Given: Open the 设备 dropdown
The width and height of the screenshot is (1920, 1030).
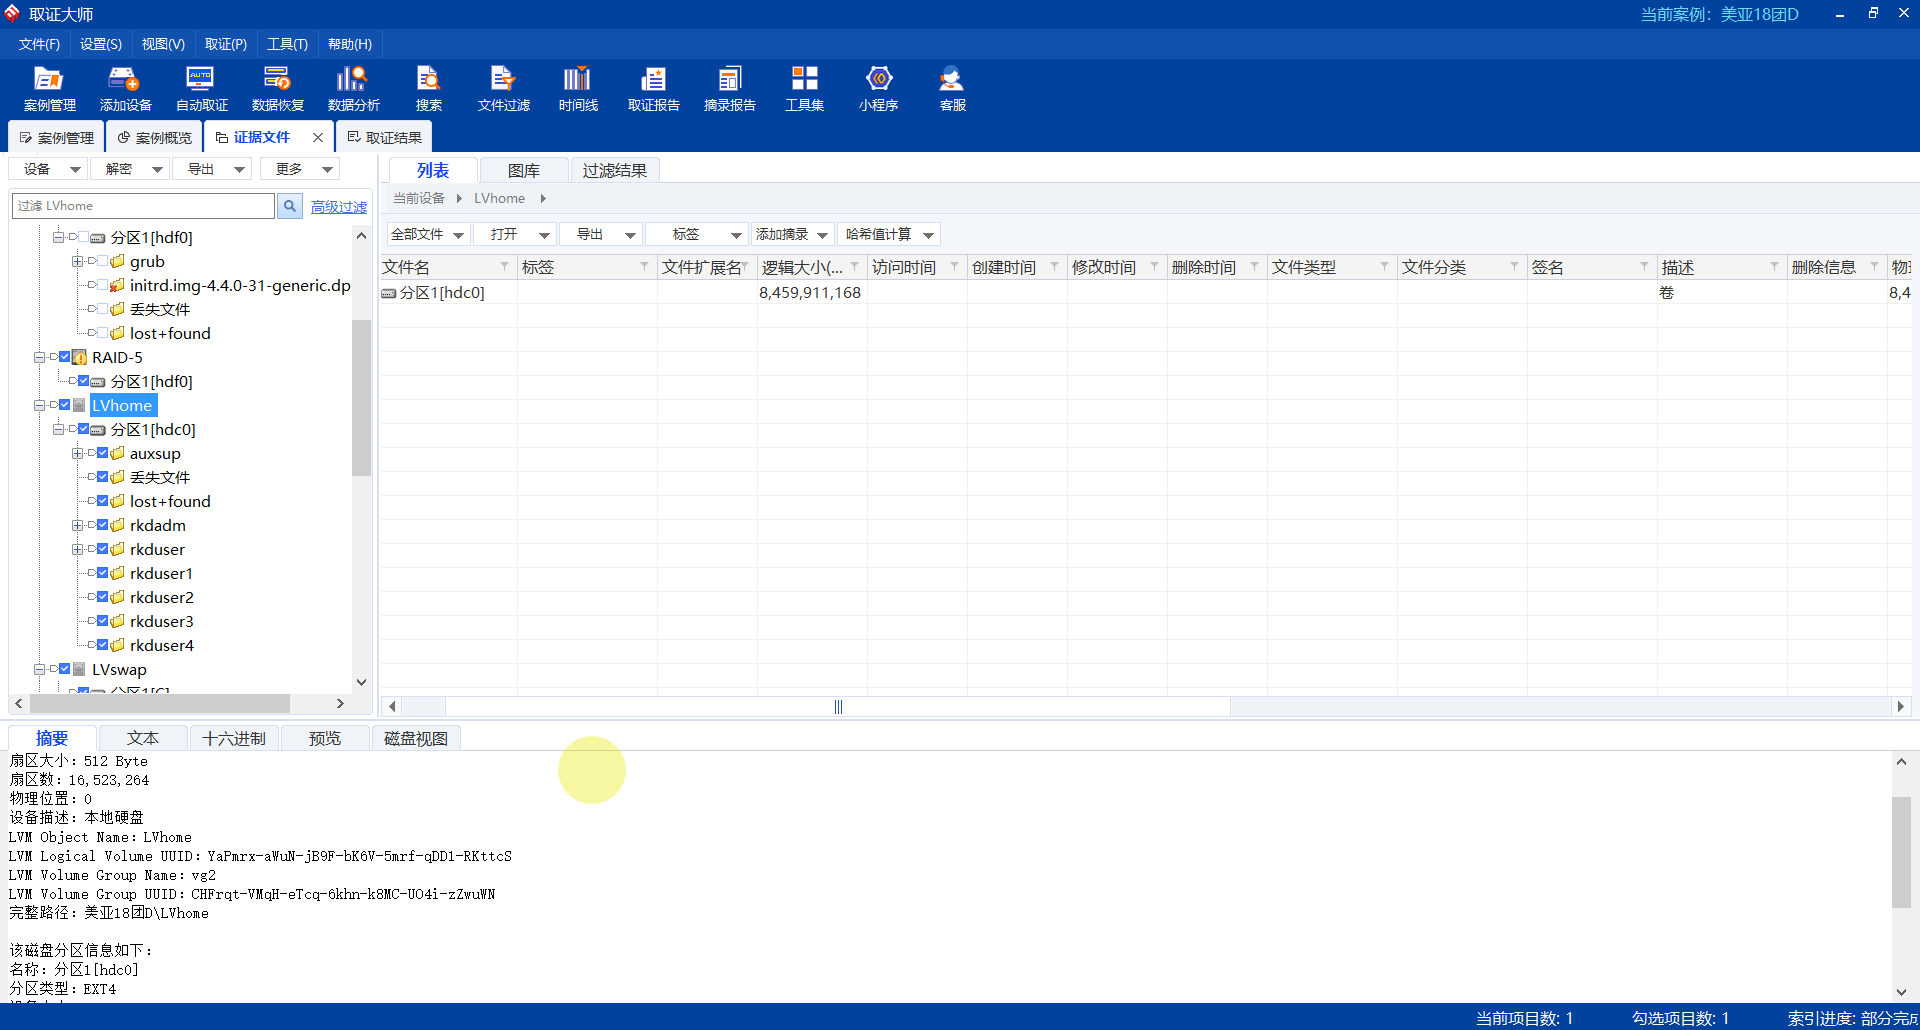Looking at the screenshot, I should point(48,169).
